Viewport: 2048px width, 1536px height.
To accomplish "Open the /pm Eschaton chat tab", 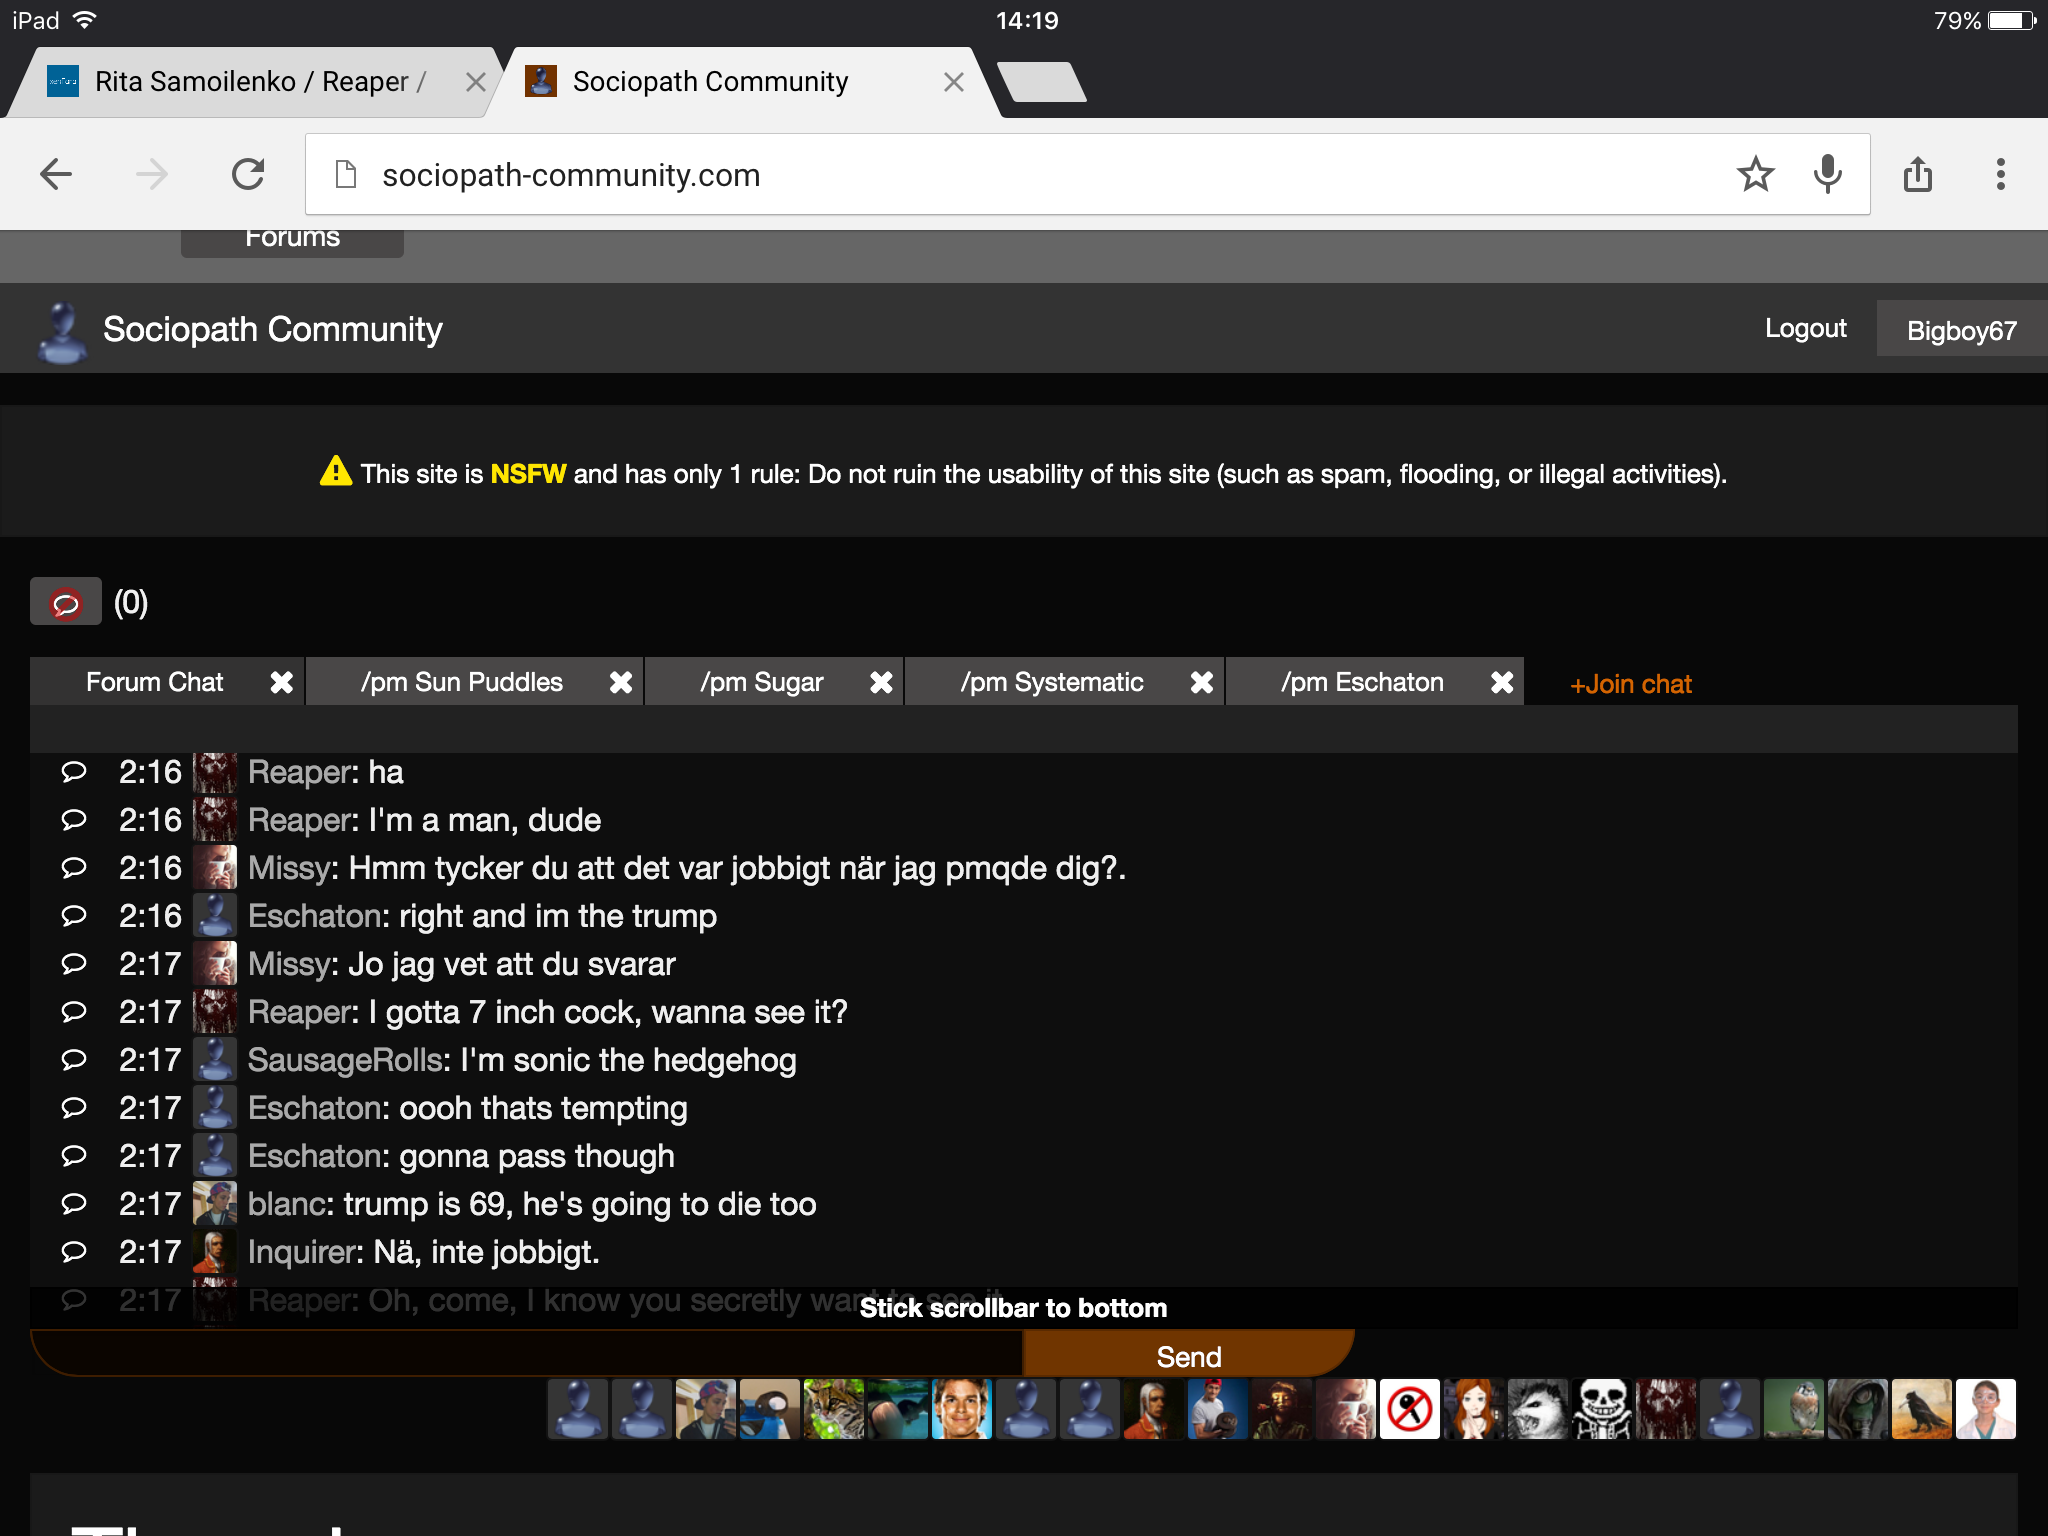I will click(1362, 682).
